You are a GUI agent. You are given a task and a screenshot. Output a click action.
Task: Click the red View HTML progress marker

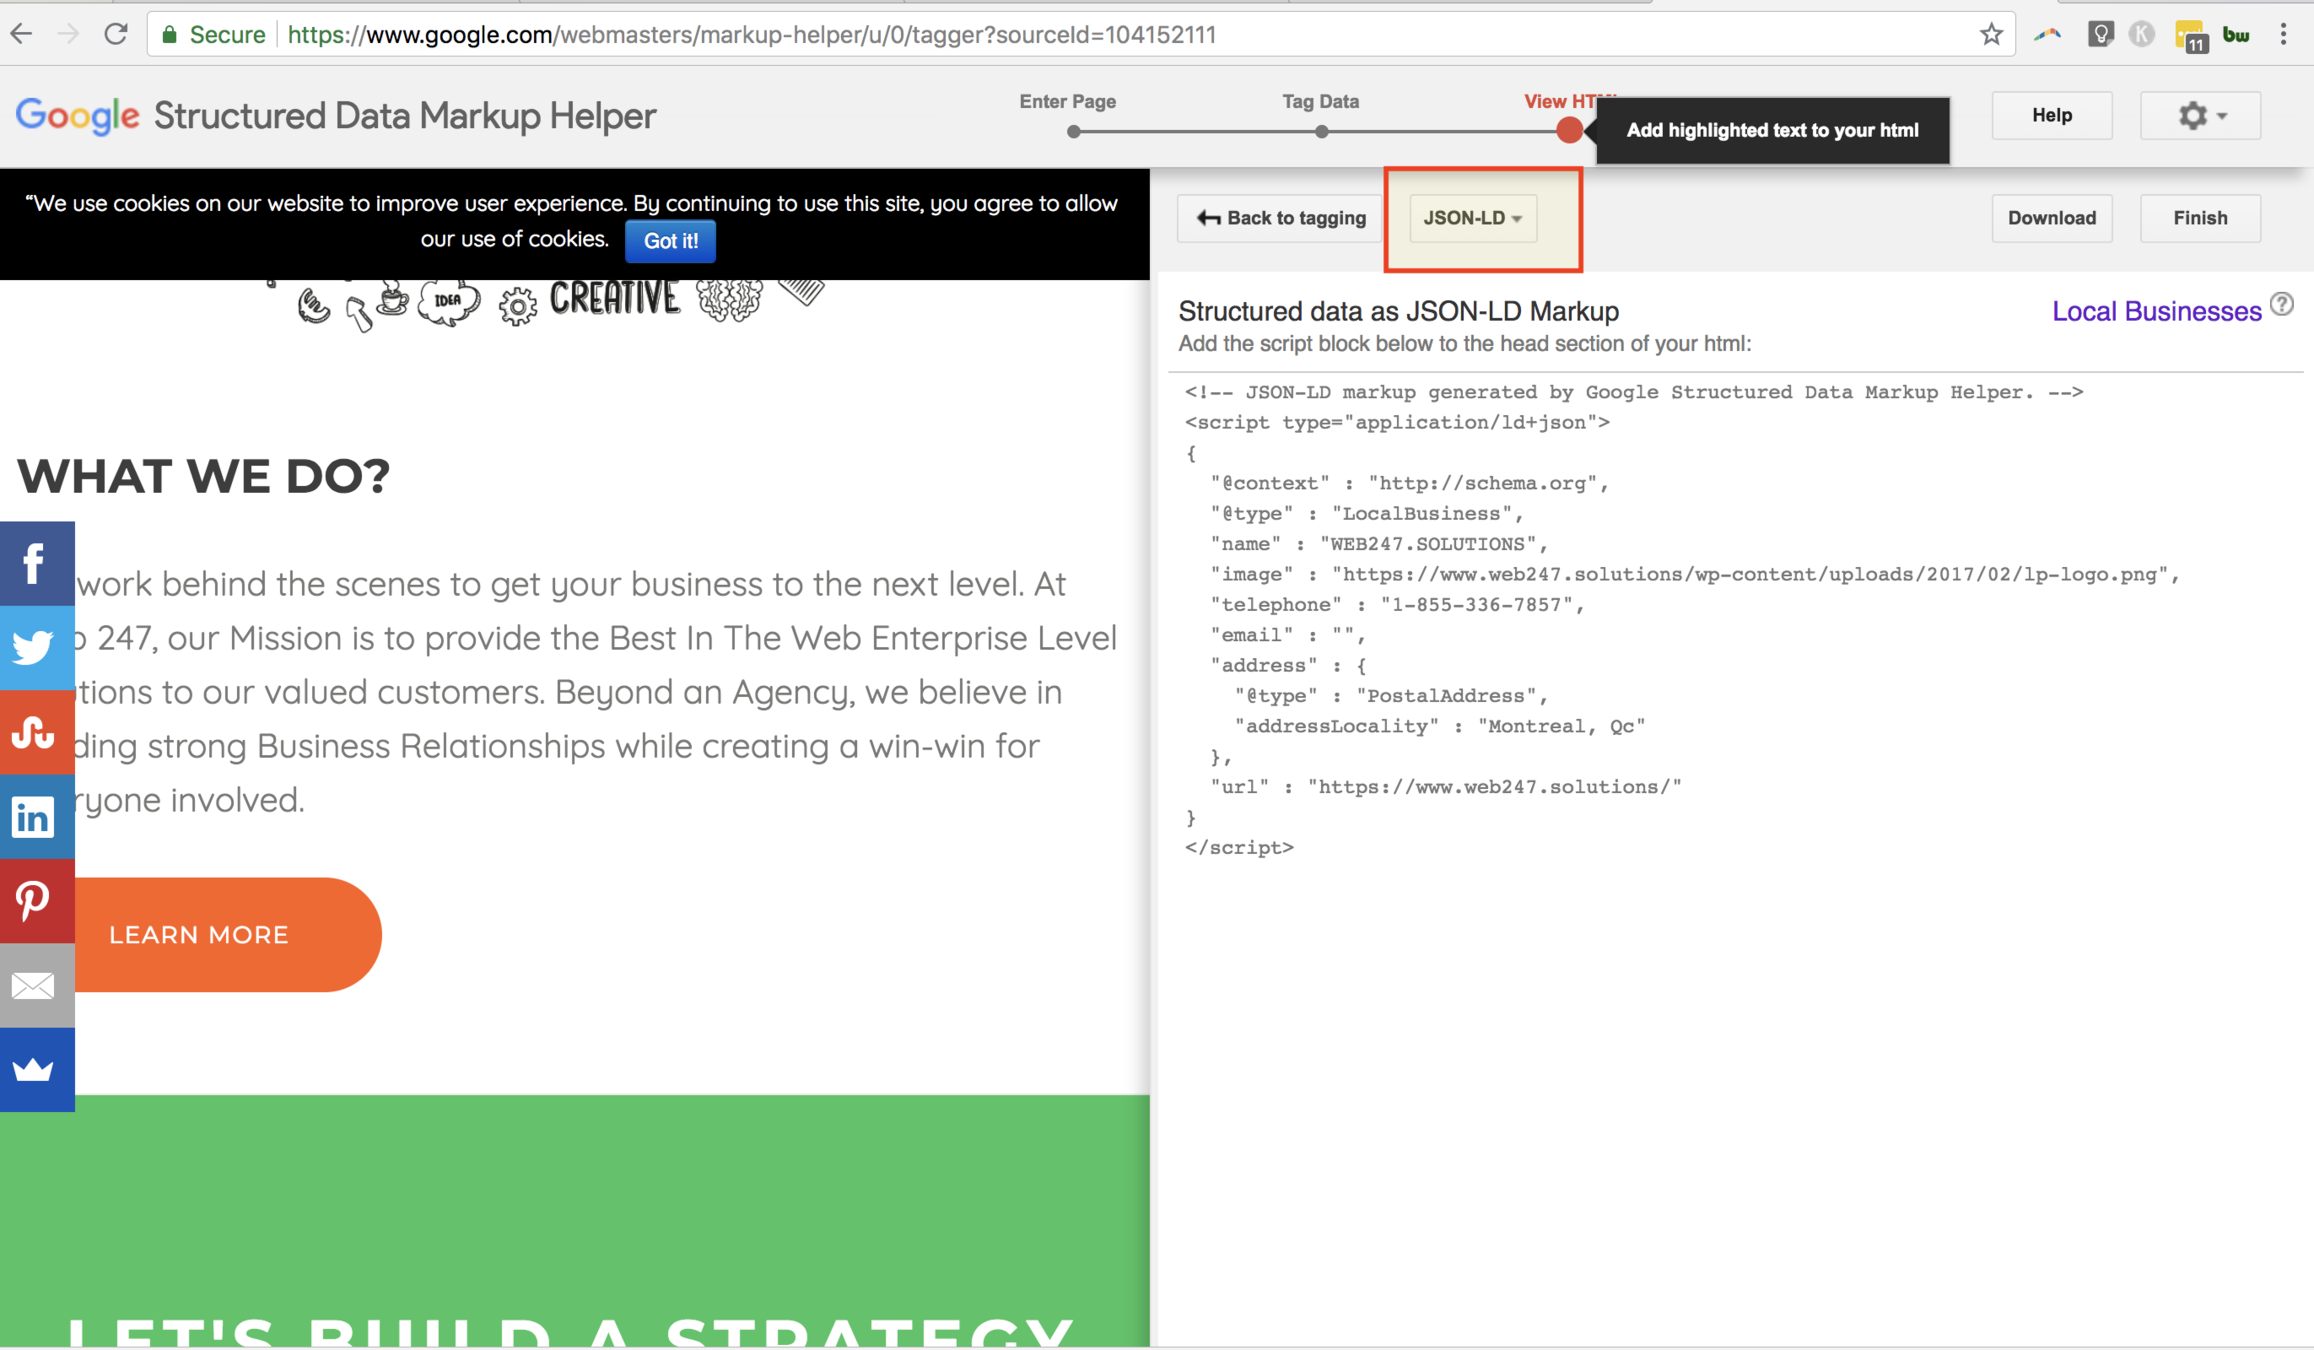pyautogui.click(x=1568, y=130)
